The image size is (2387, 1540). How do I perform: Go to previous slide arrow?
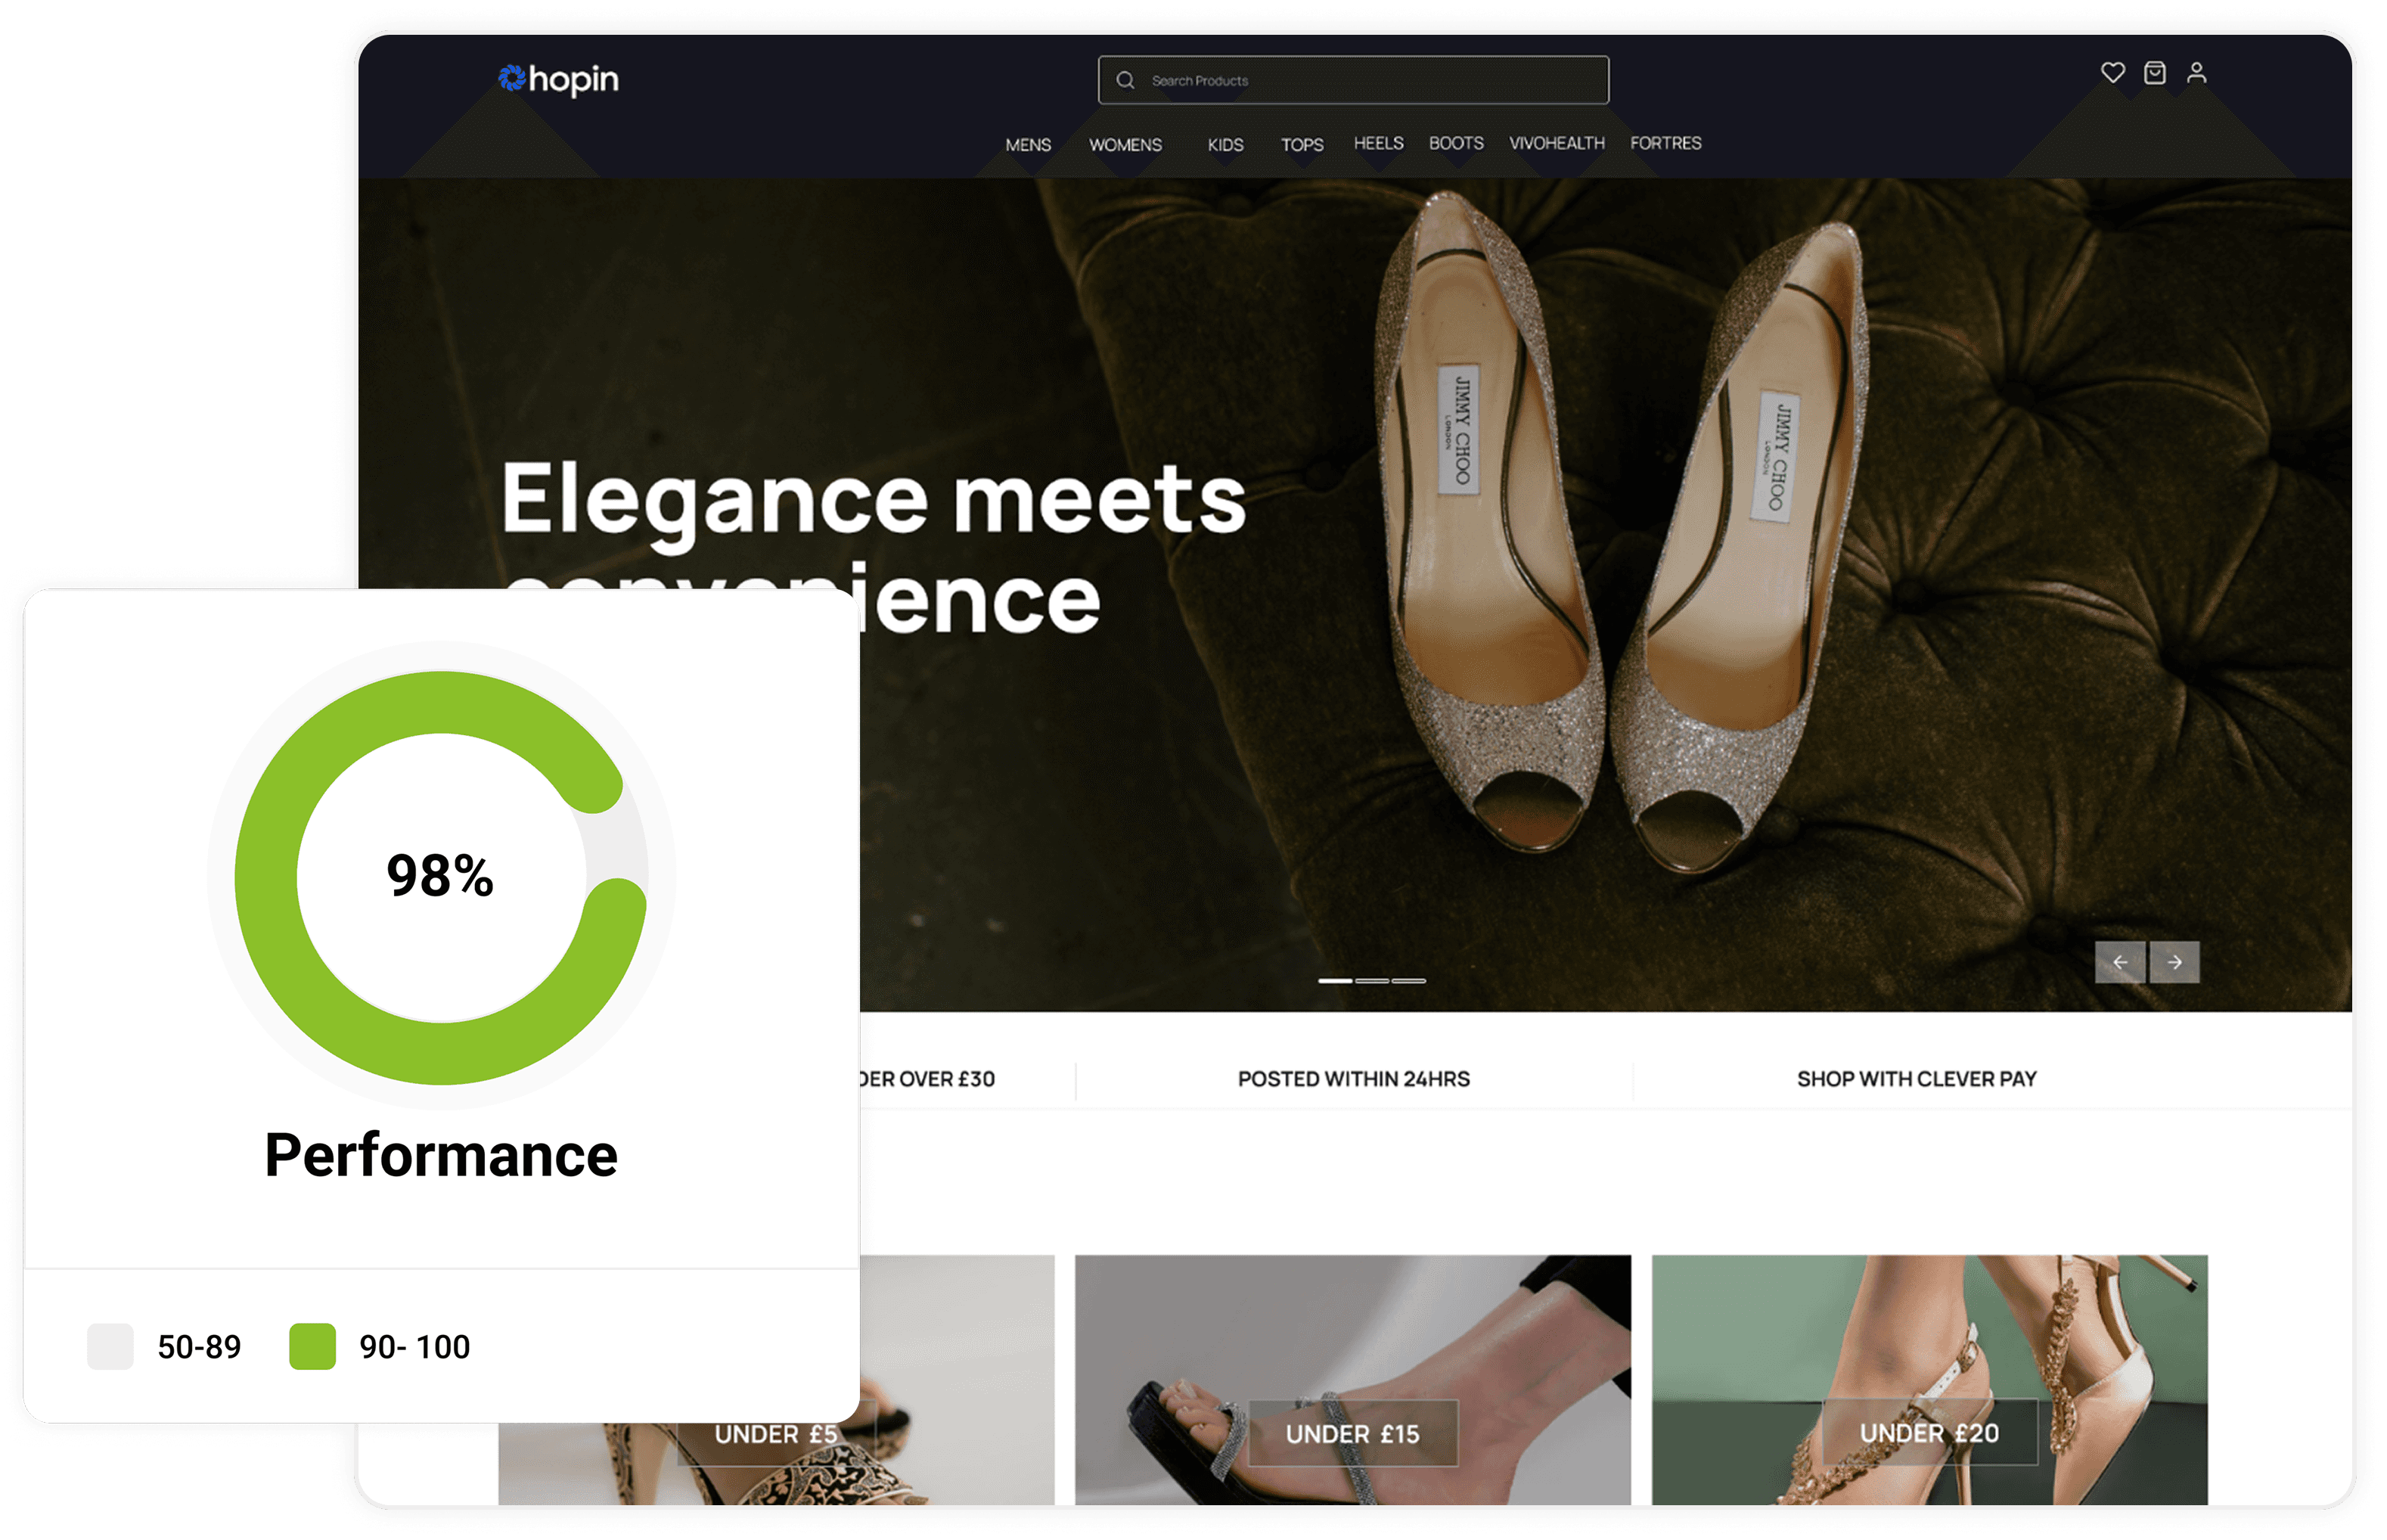(x=2119, y=962)
